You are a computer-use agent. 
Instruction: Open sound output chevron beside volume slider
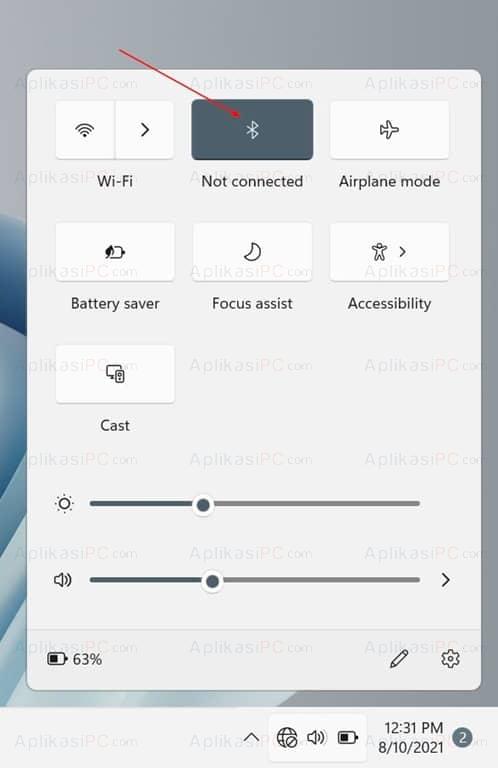point(445,580)
